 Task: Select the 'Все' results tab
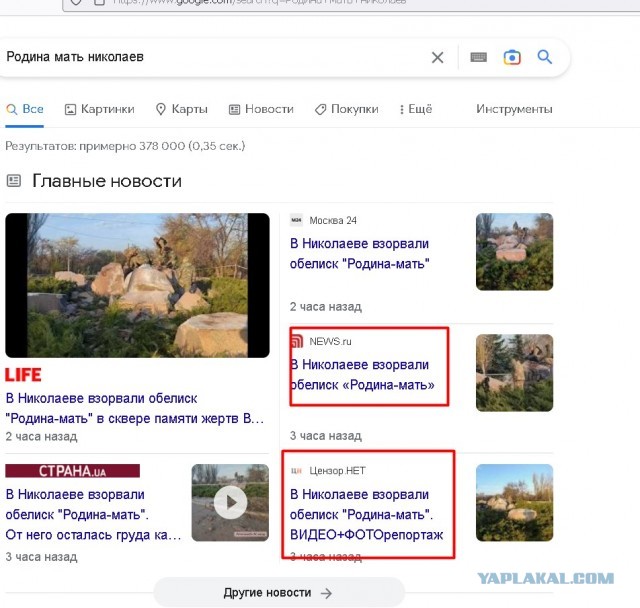(x=24, y=109)
